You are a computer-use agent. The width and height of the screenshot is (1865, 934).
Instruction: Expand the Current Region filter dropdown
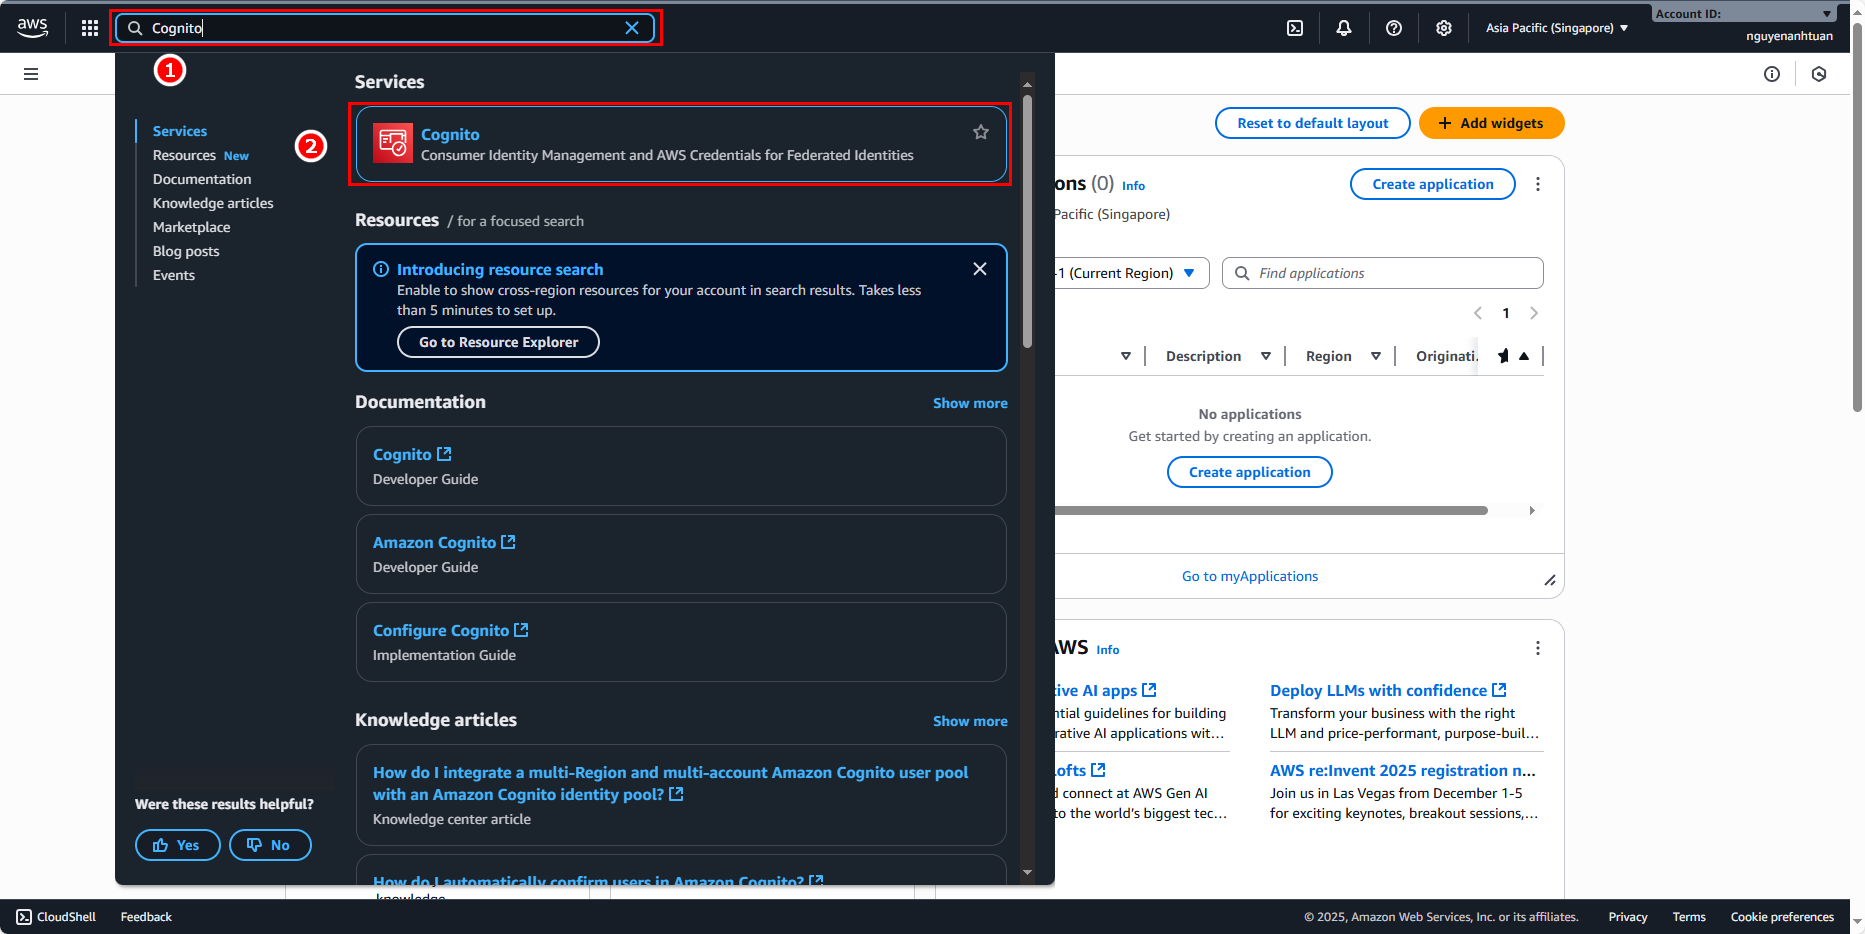tap(1130, 273)
